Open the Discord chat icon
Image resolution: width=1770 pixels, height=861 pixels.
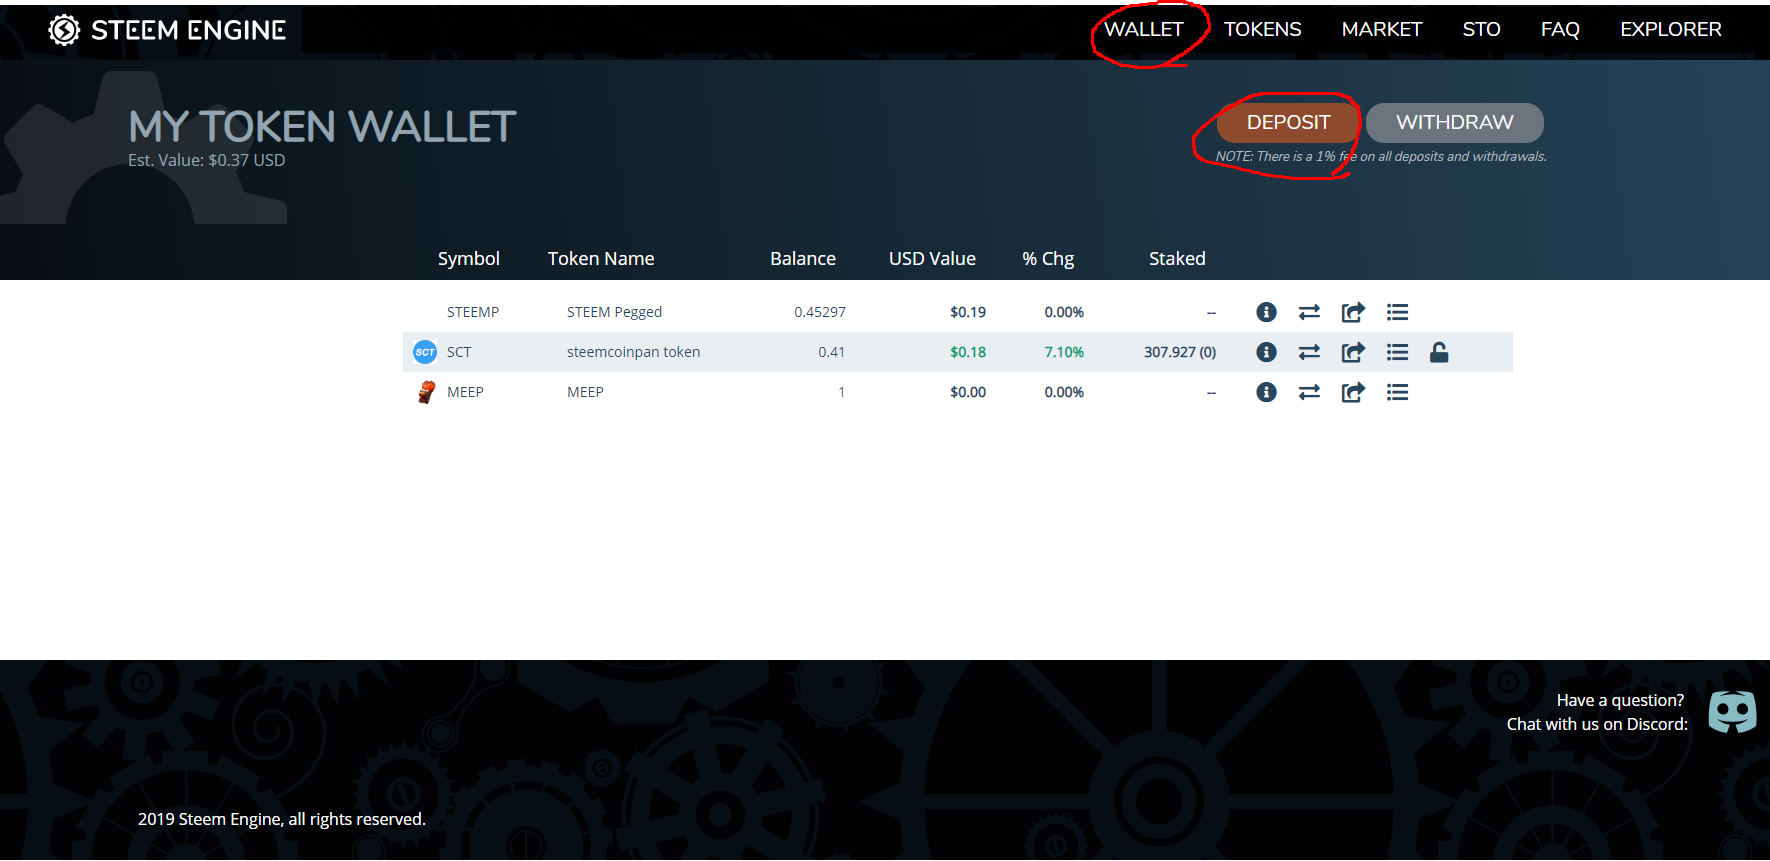1732,712
